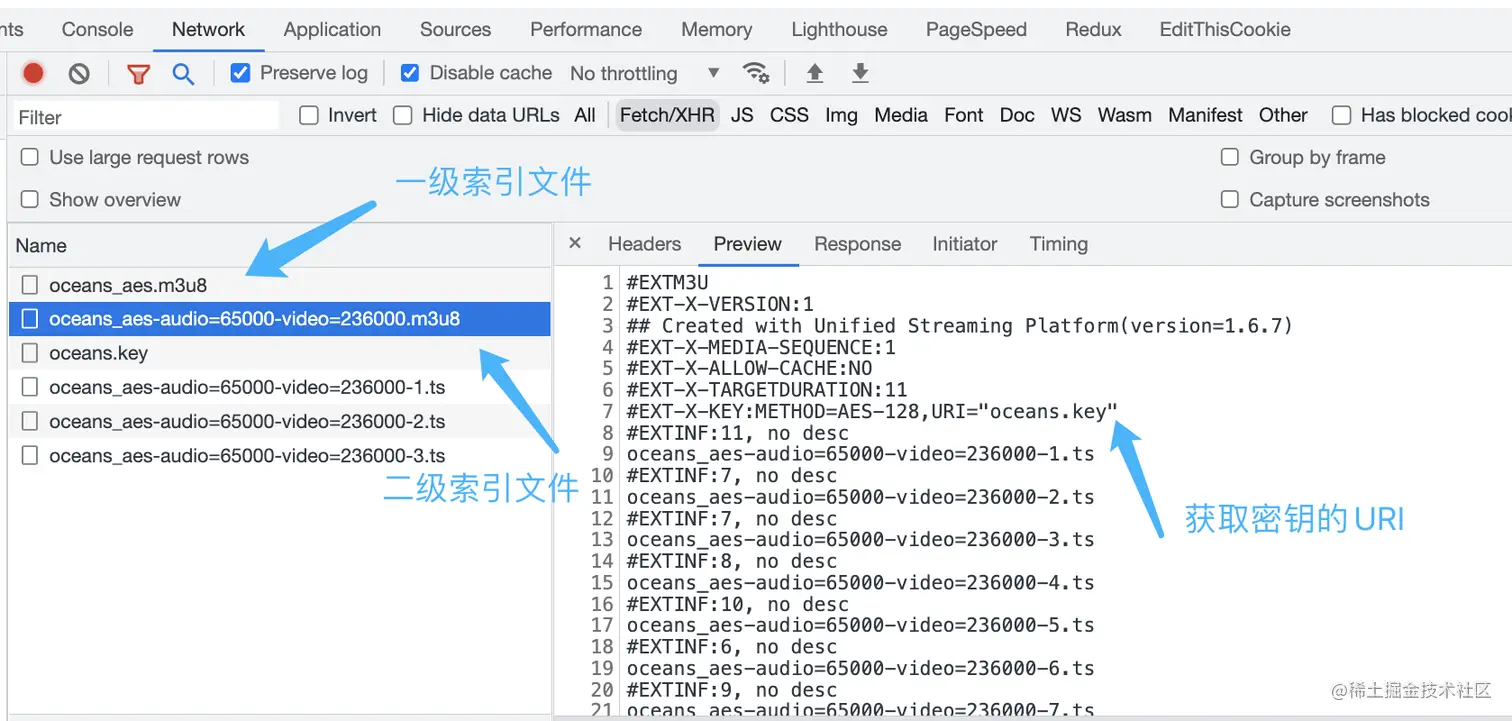This screenshot has height=721, width=1512.
Task: Select the oceans.key request
Action: (280, 353)
